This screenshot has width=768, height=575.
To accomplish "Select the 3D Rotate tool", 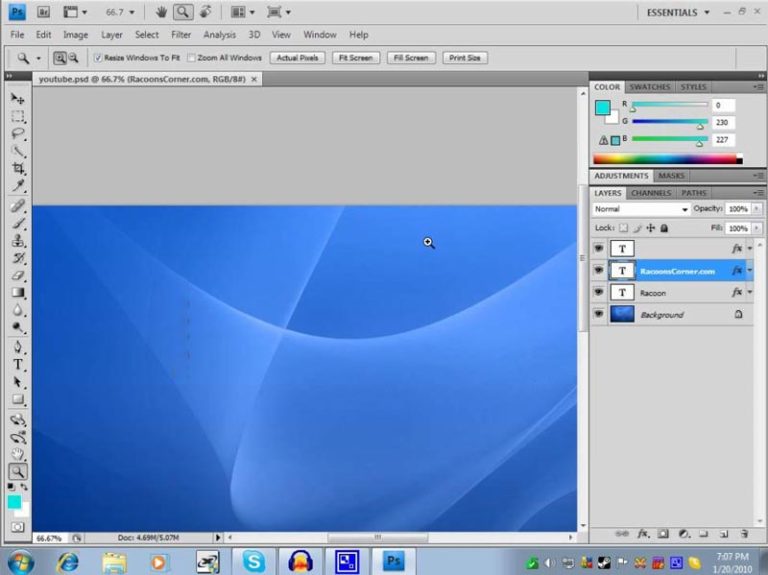I will tap(18, 420).
